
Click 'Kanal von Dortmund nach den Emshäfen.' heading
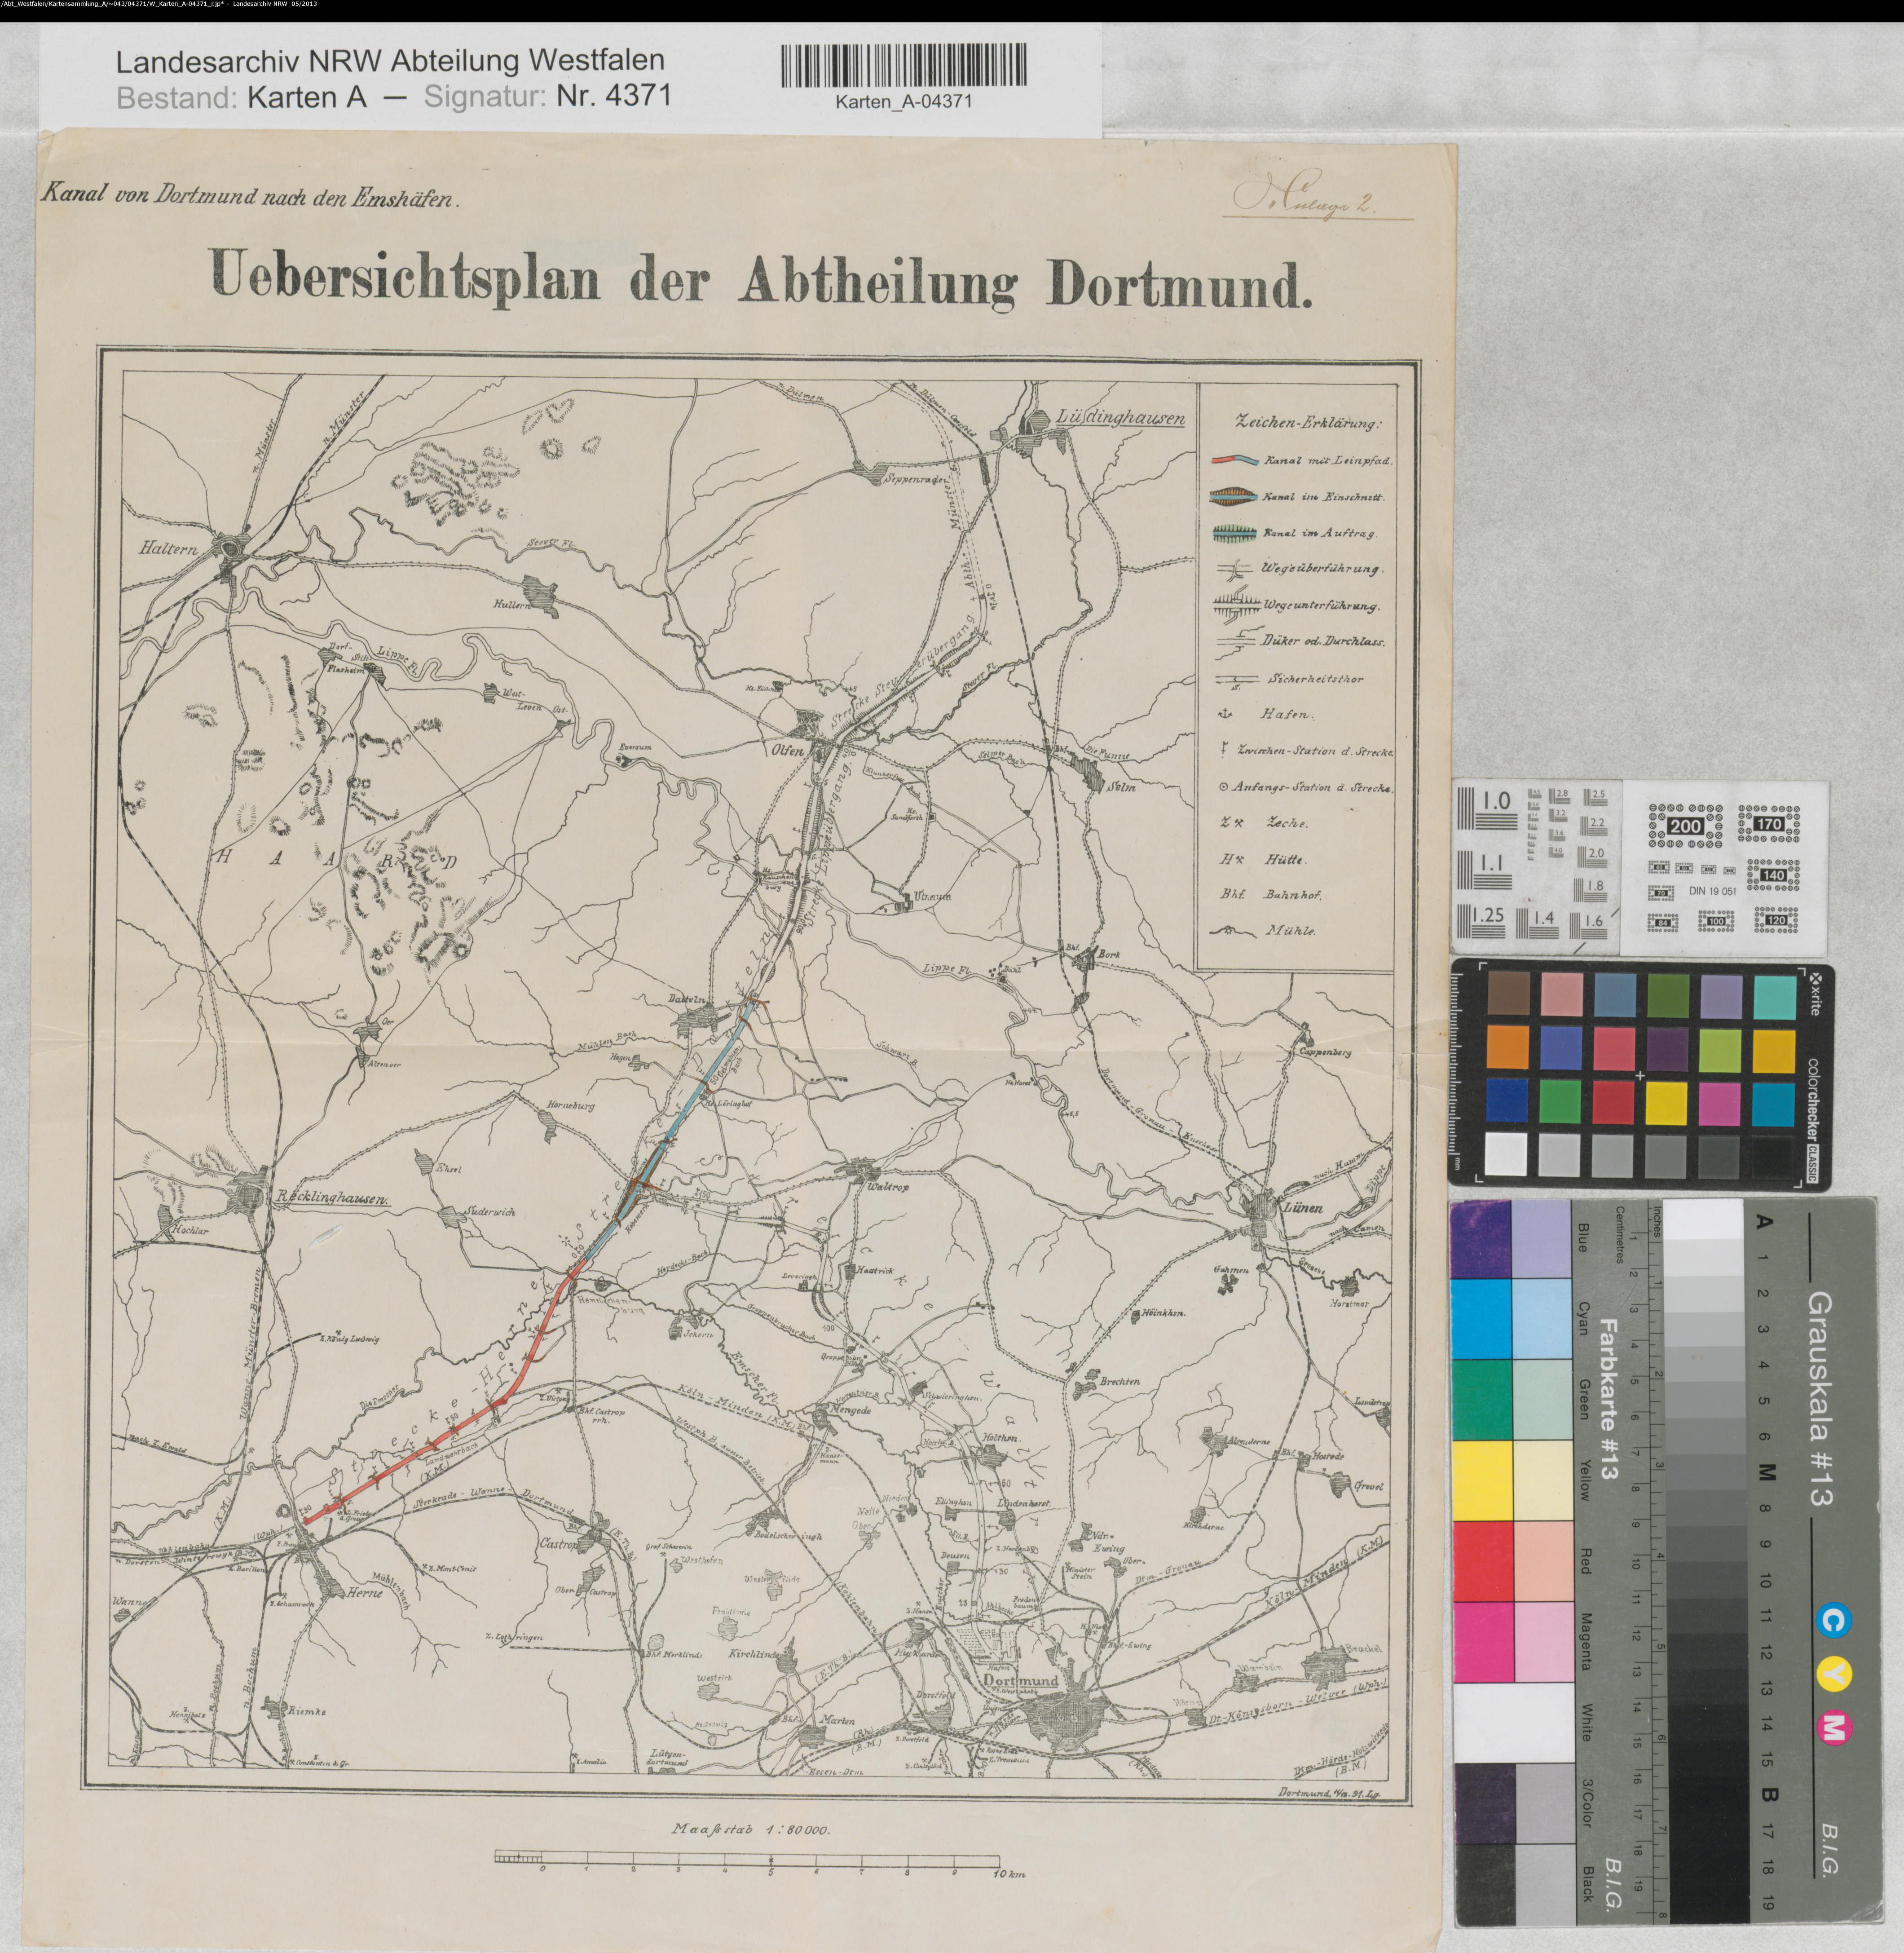(250, 195)
